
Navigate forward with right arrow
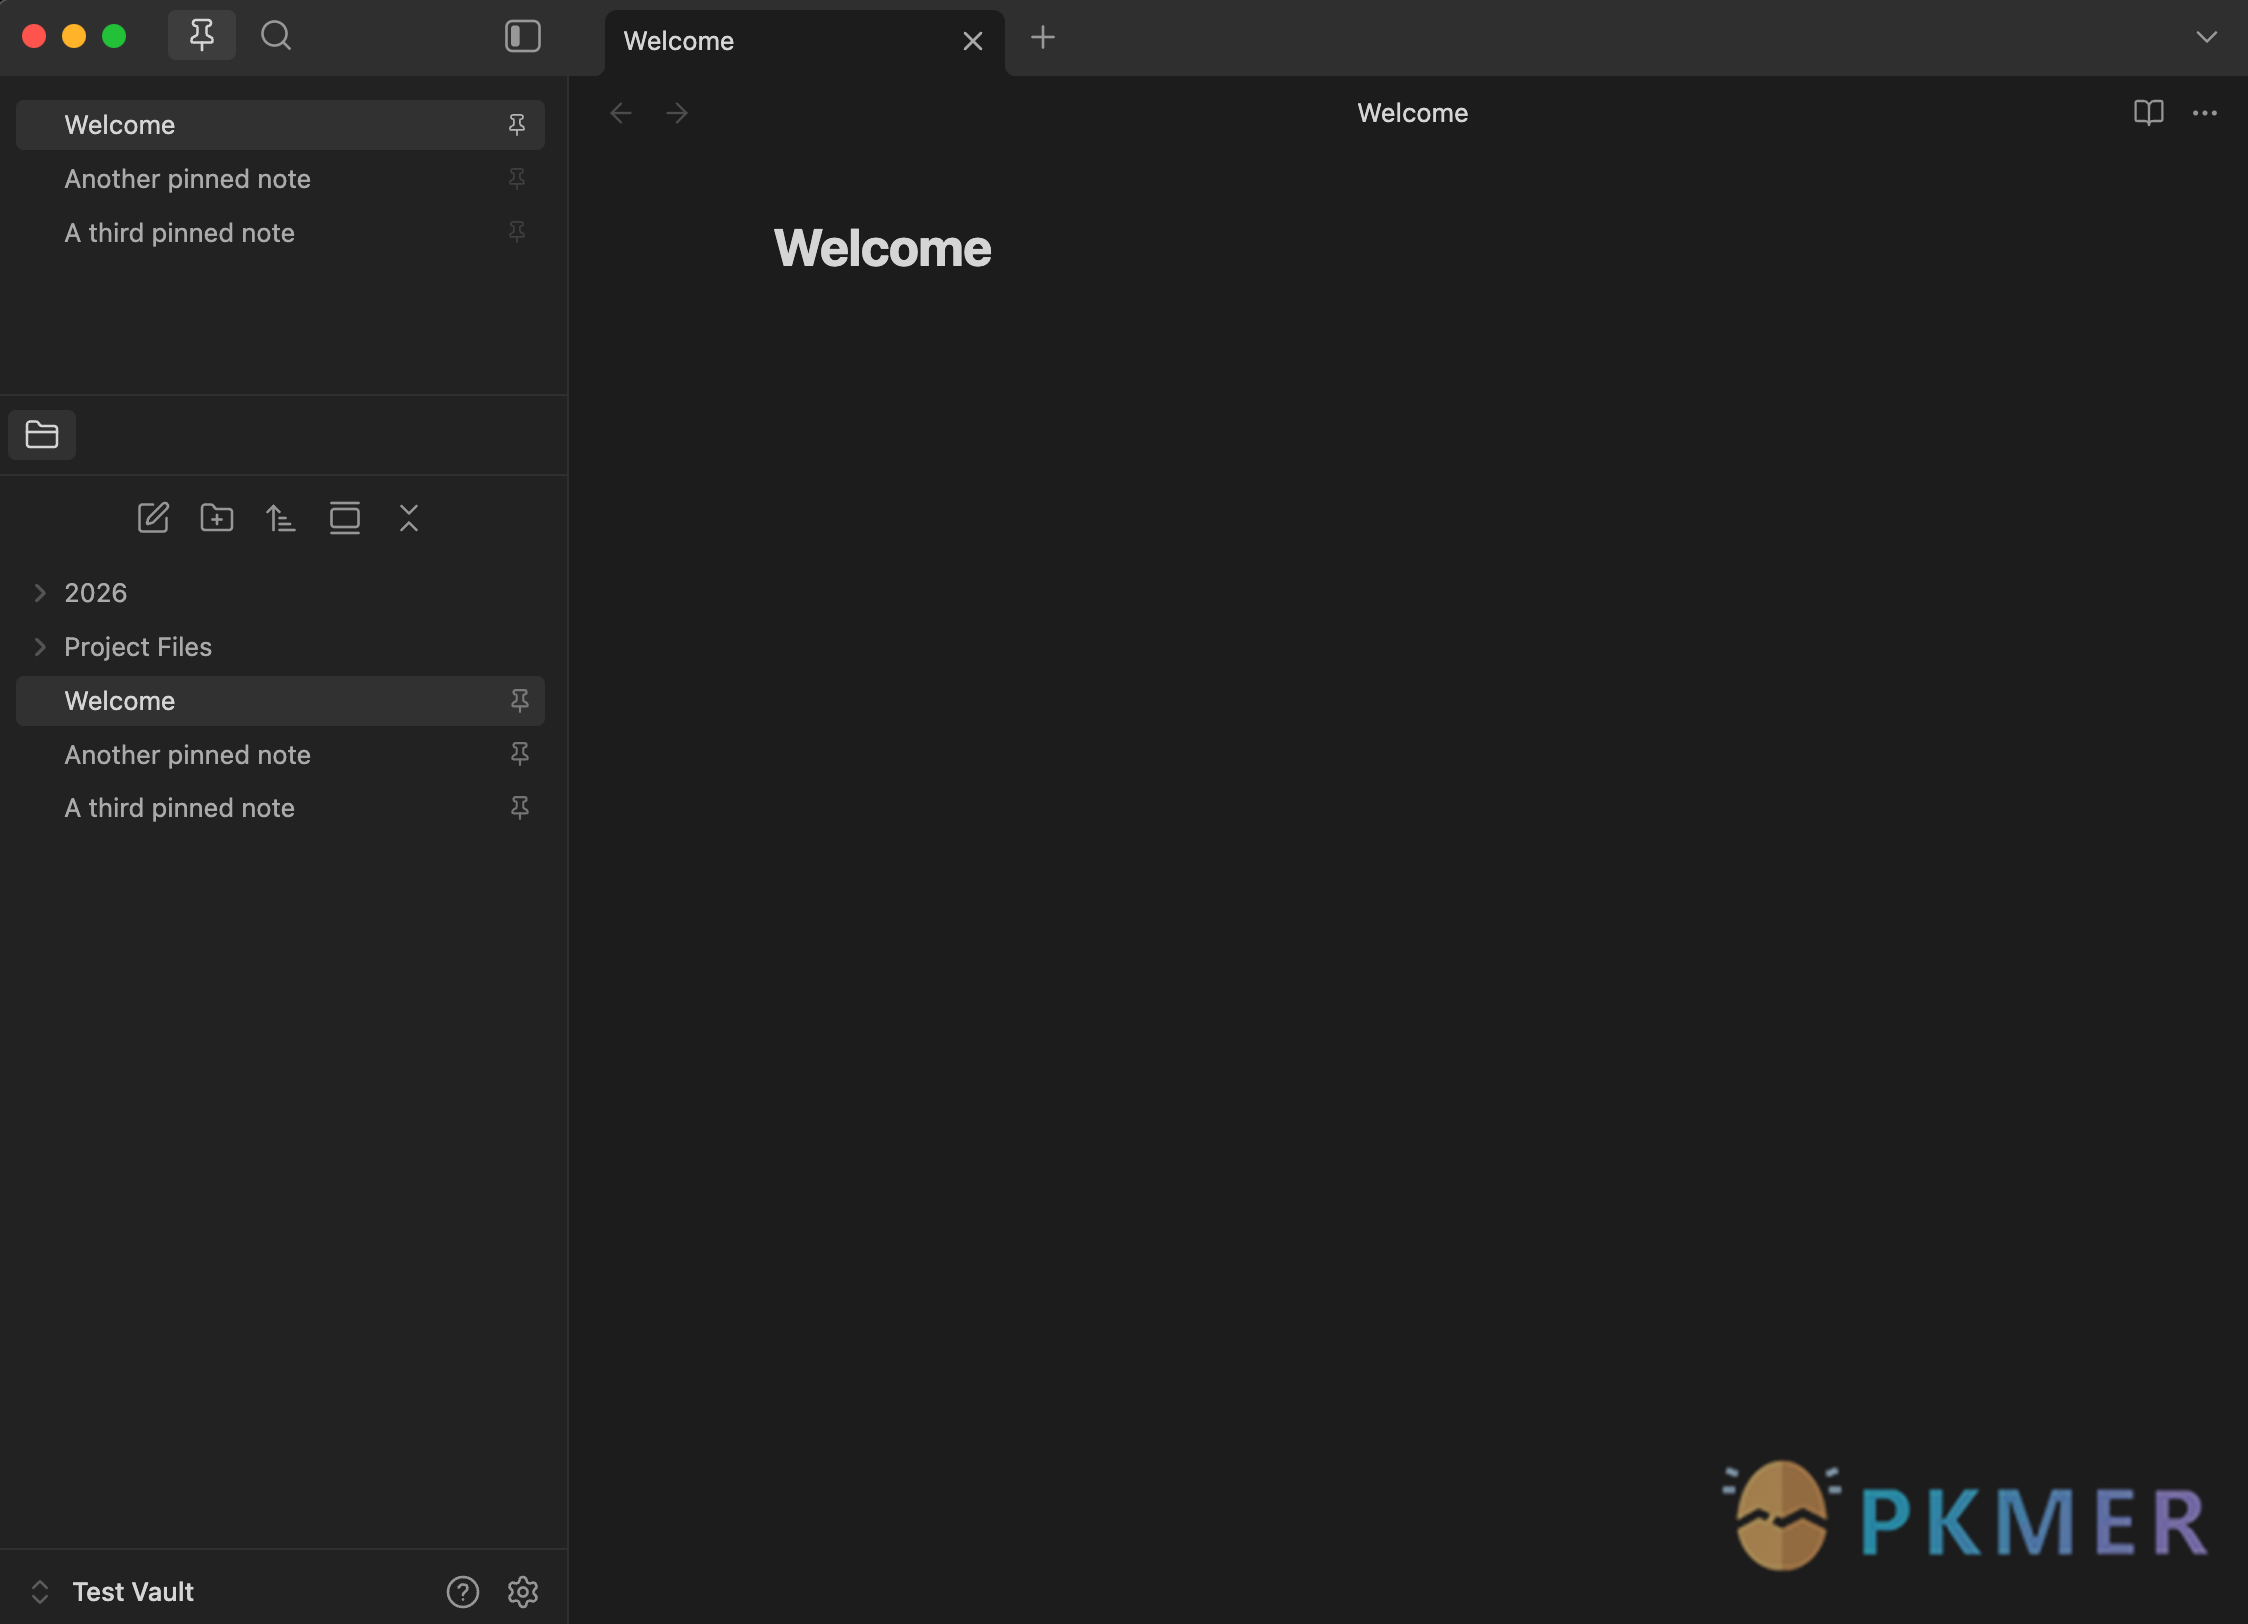point(677,113)
